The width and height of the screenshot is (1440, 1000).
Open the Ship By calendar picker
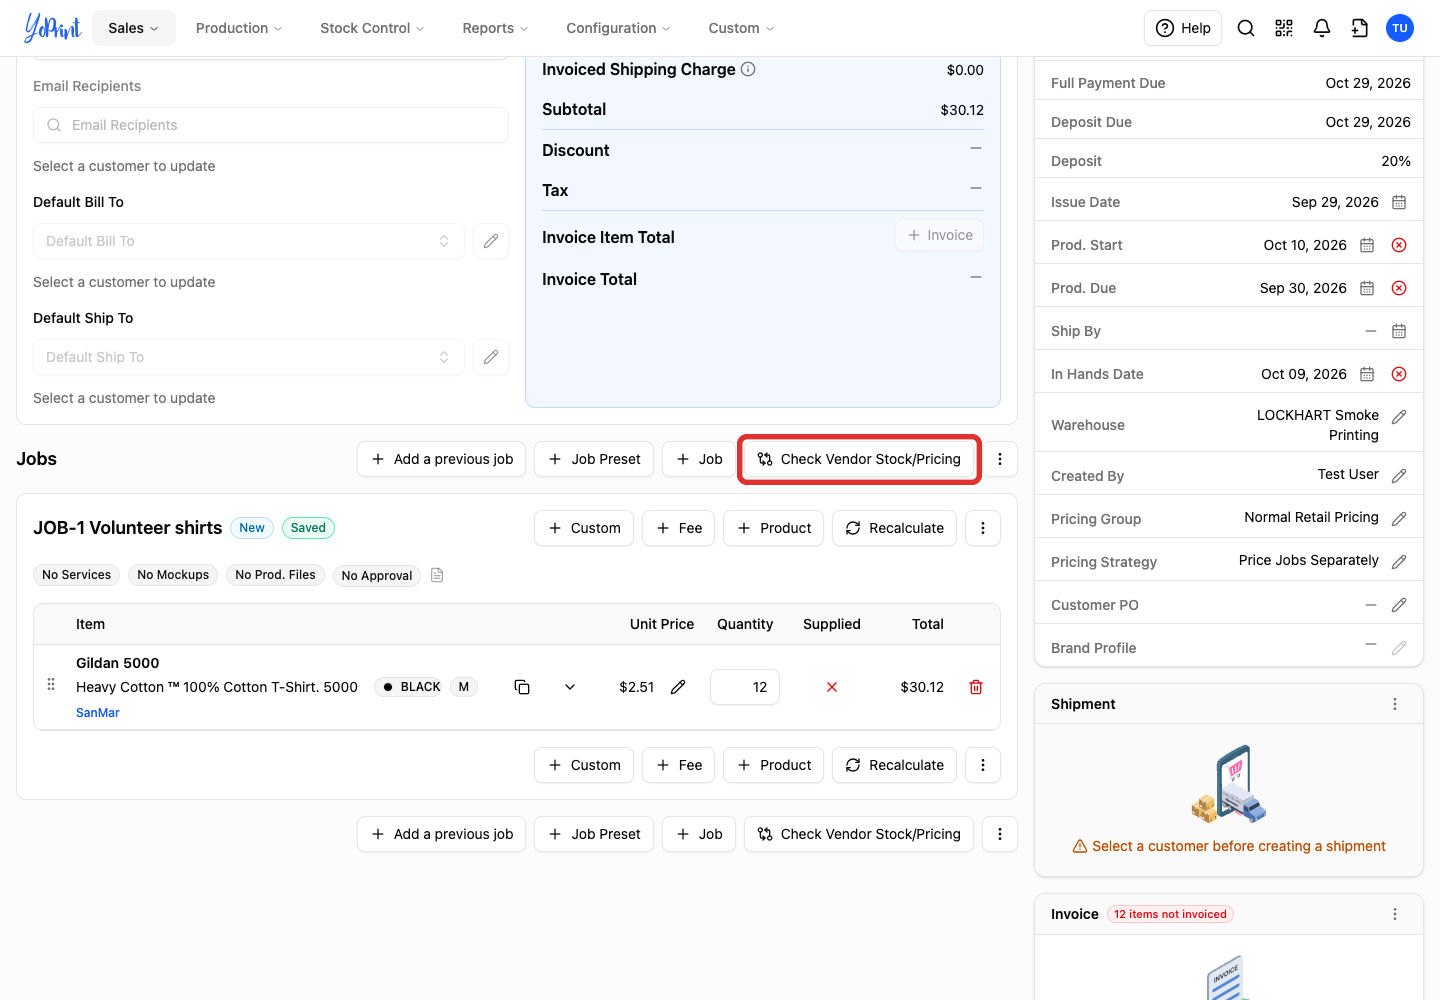1399,331
